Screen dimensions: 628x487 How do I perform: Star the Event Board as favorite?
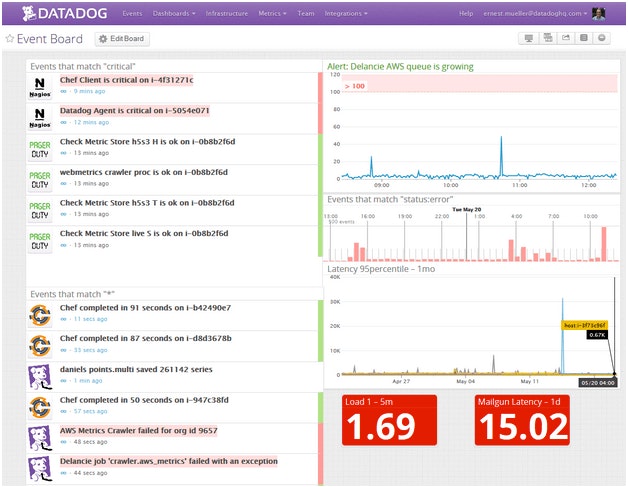10,38
